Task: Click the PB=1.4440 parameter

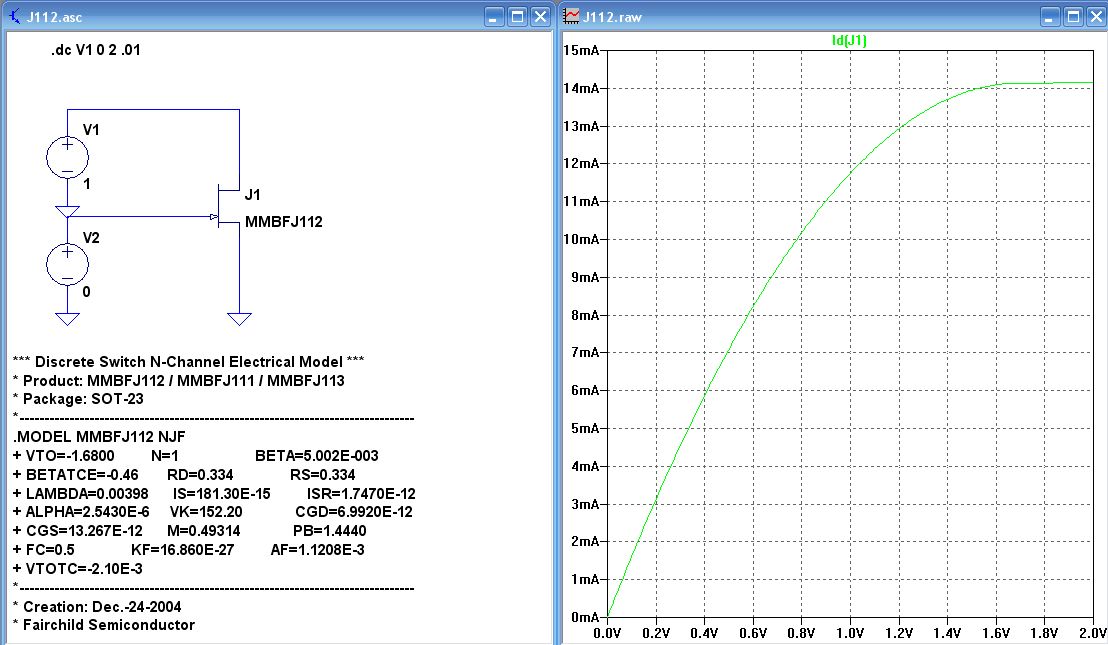Action: 329,531
